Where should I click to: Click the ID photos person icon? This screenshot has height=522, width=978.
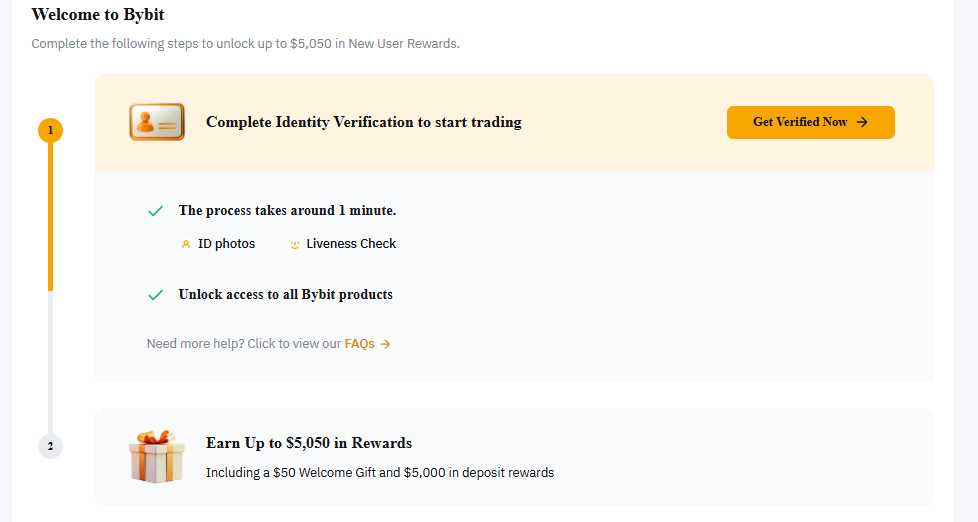pyautogui.click(x=186, y=244)
